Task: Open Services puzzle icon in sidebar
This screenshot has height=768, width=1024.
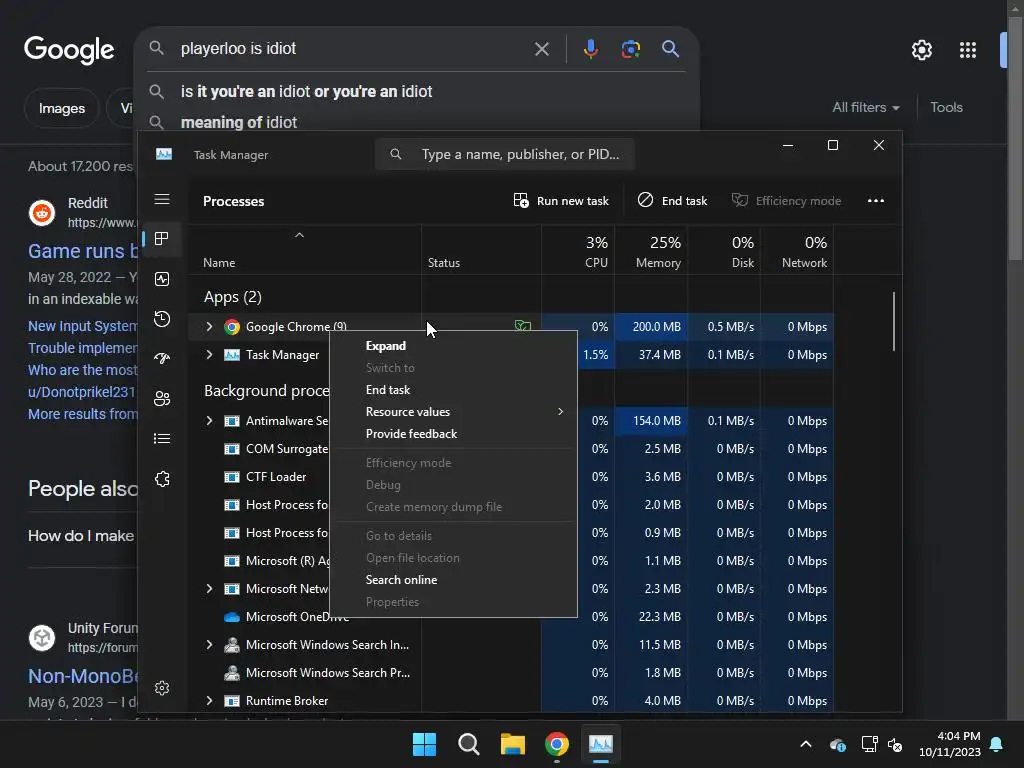Action: 162,479
